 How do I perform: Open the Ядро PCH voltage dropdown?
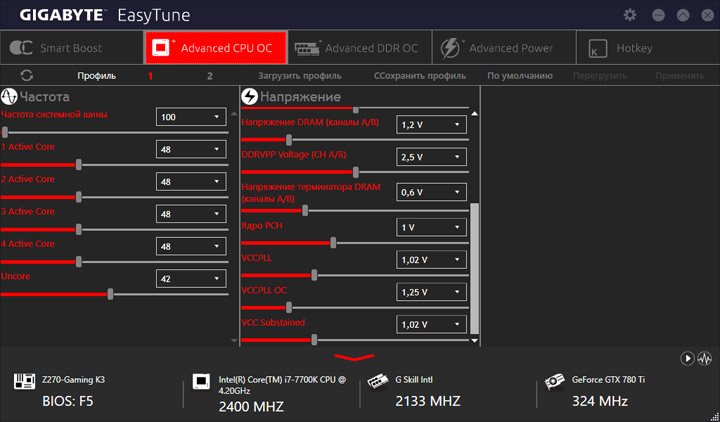click(x=431, y=227)
